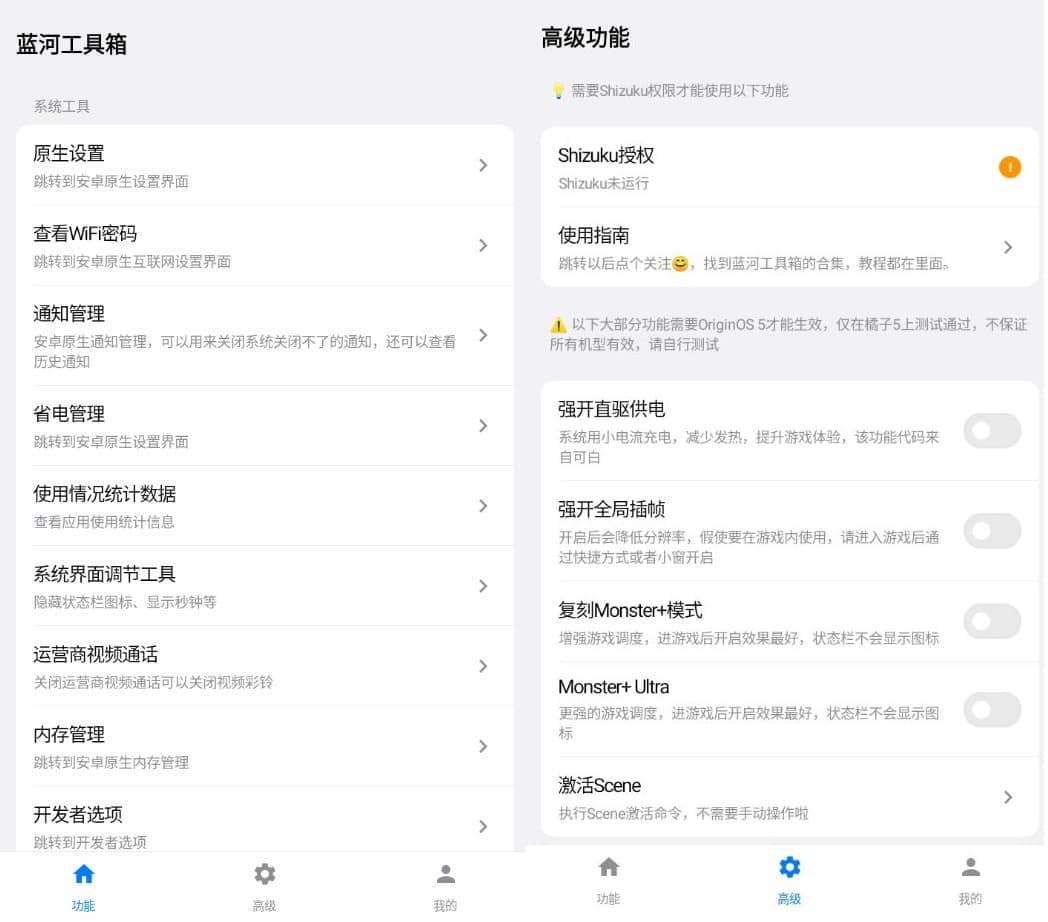Screen dimensions: 1048x922
Task: Click the 我的 person icon on left panel
Action: [x=444, y=873]
